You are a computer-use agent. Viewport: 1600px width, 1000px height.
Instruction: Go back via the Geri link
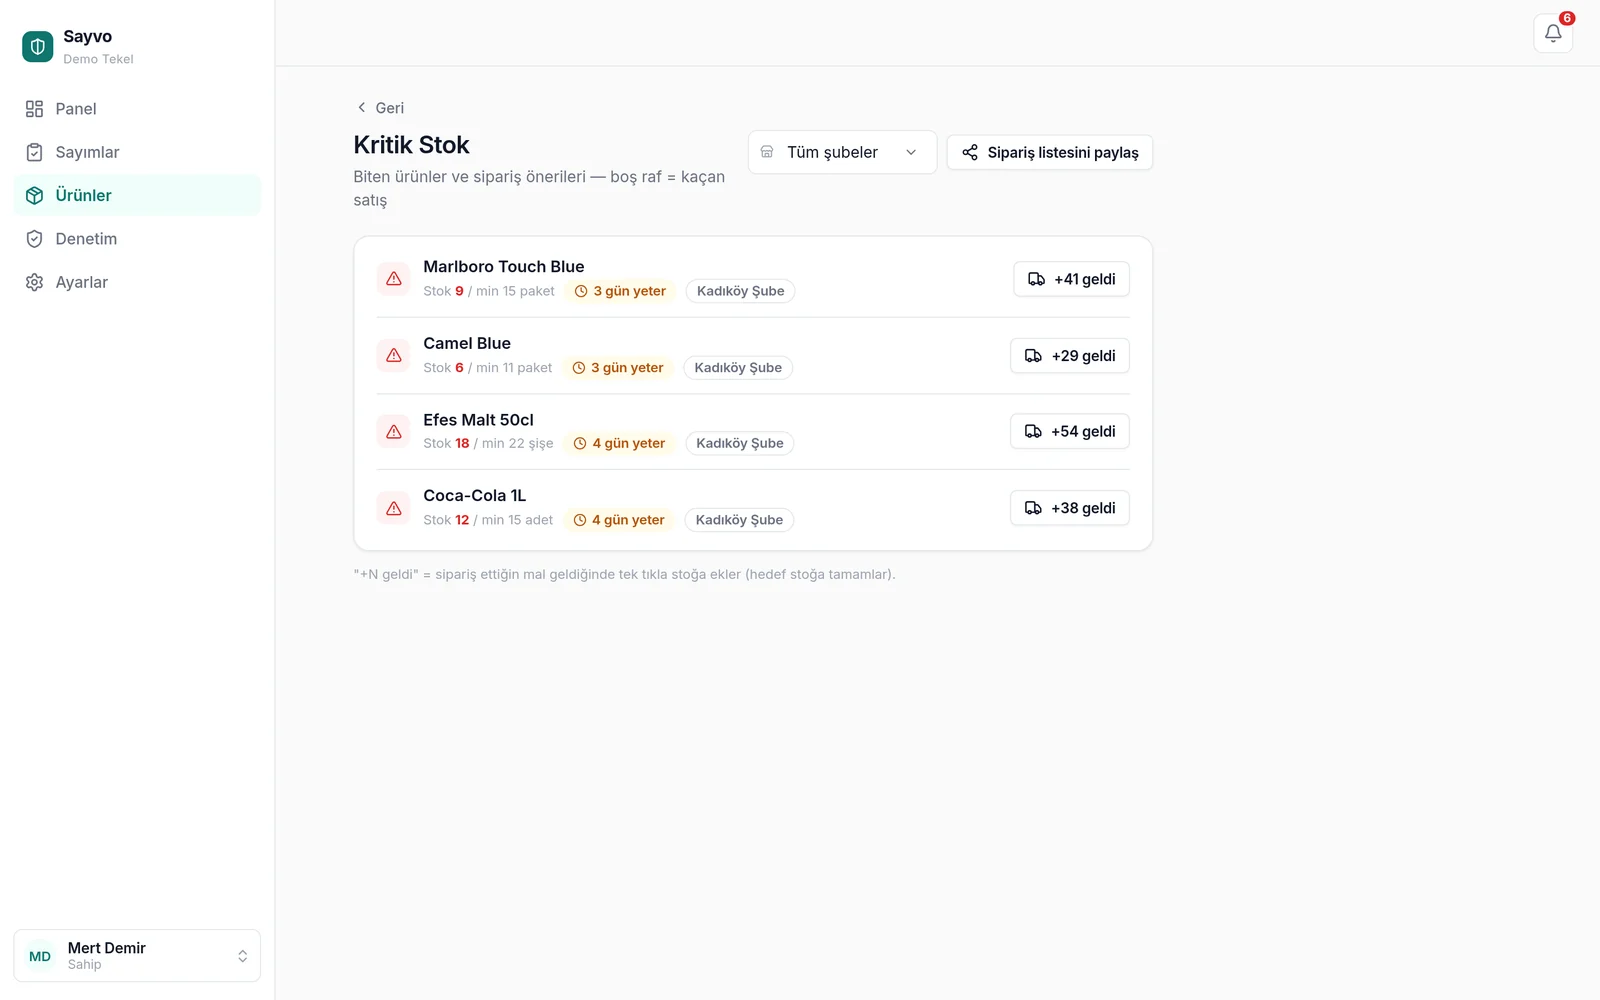coord(381,108)
